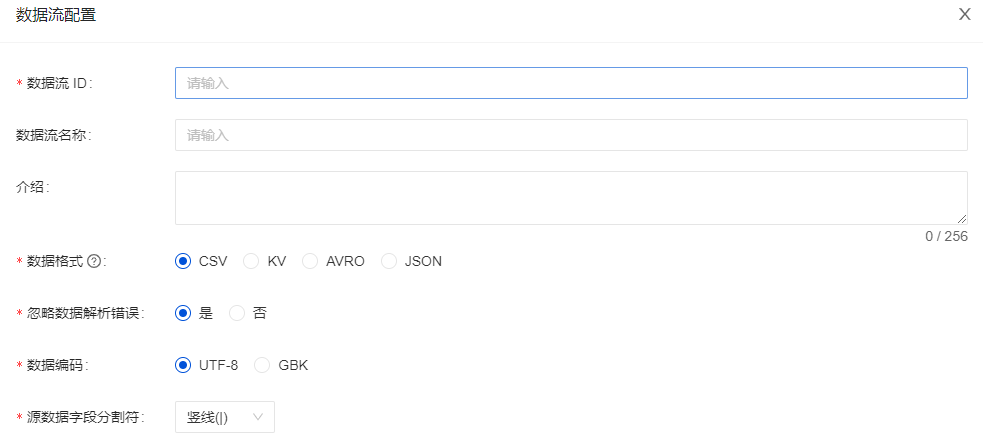Screen dimensions: 983x442
Task: Switch data encoding to GBK
Action: pos(262,365)
